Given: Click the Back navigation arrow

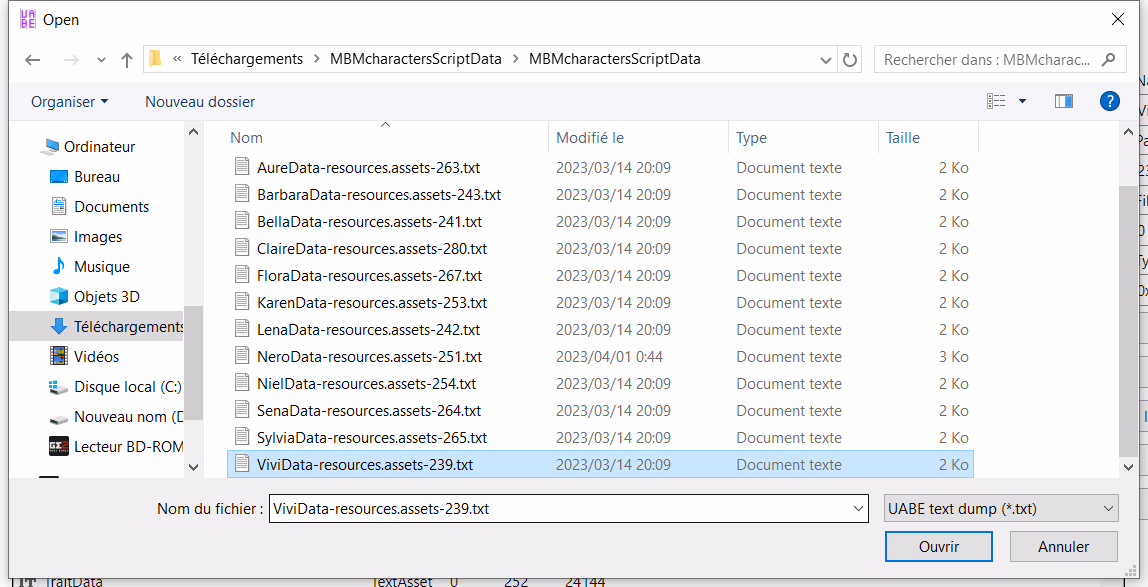Looking at the screenshot, I should pyautogui.click(x=32, y=60).
